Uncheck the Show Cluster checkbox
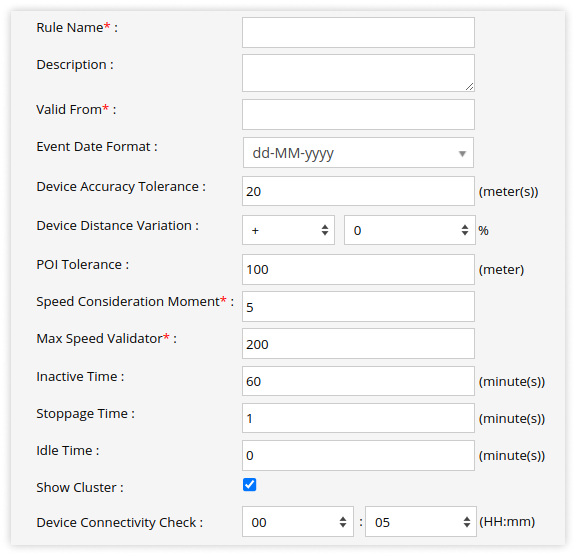The width and height of the screenshot is (576, 556). tap(249, 485)
